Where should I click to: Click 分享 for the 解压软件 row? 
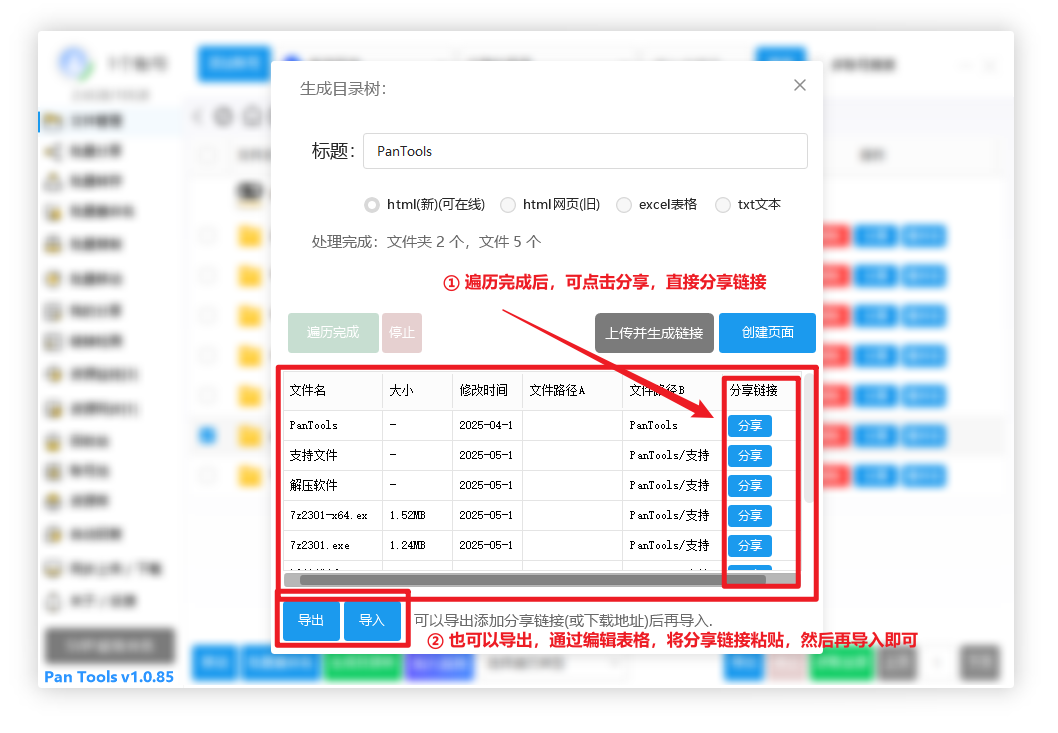(x=749, y=486)
